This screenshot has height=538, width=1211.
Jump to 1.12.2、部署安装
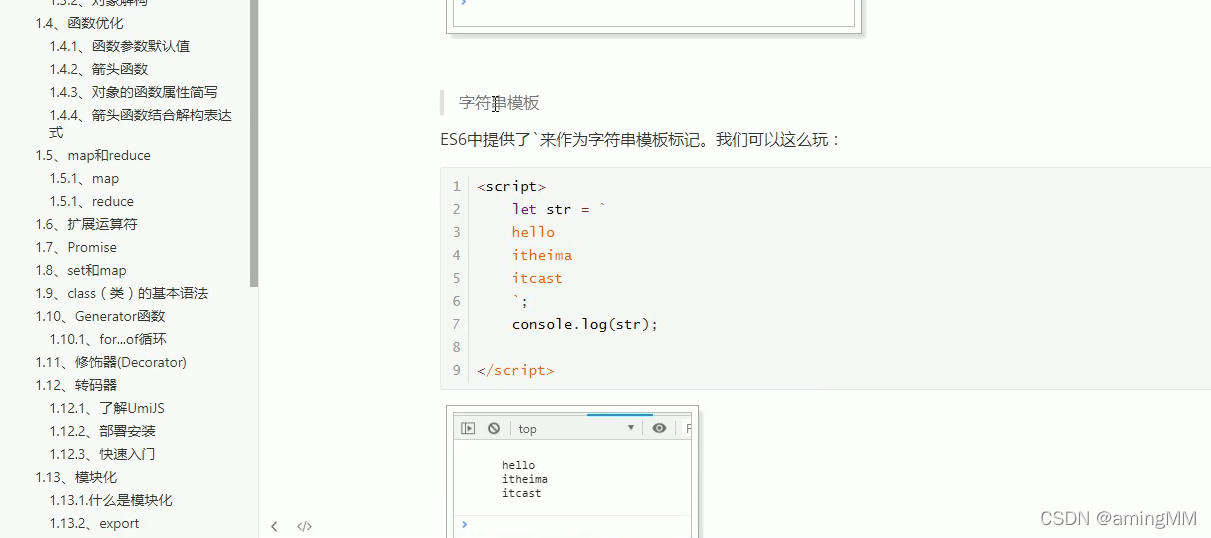pos(103,431)
